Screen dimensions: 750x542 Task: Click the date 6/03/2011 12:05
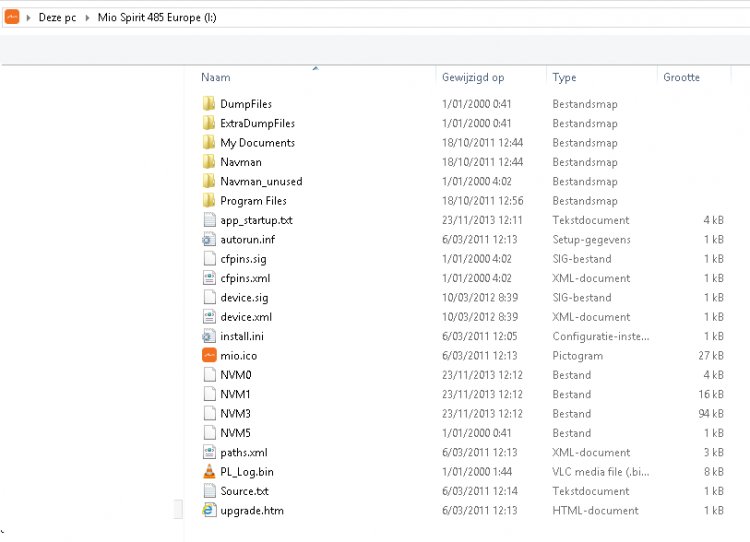pos(479,336)
